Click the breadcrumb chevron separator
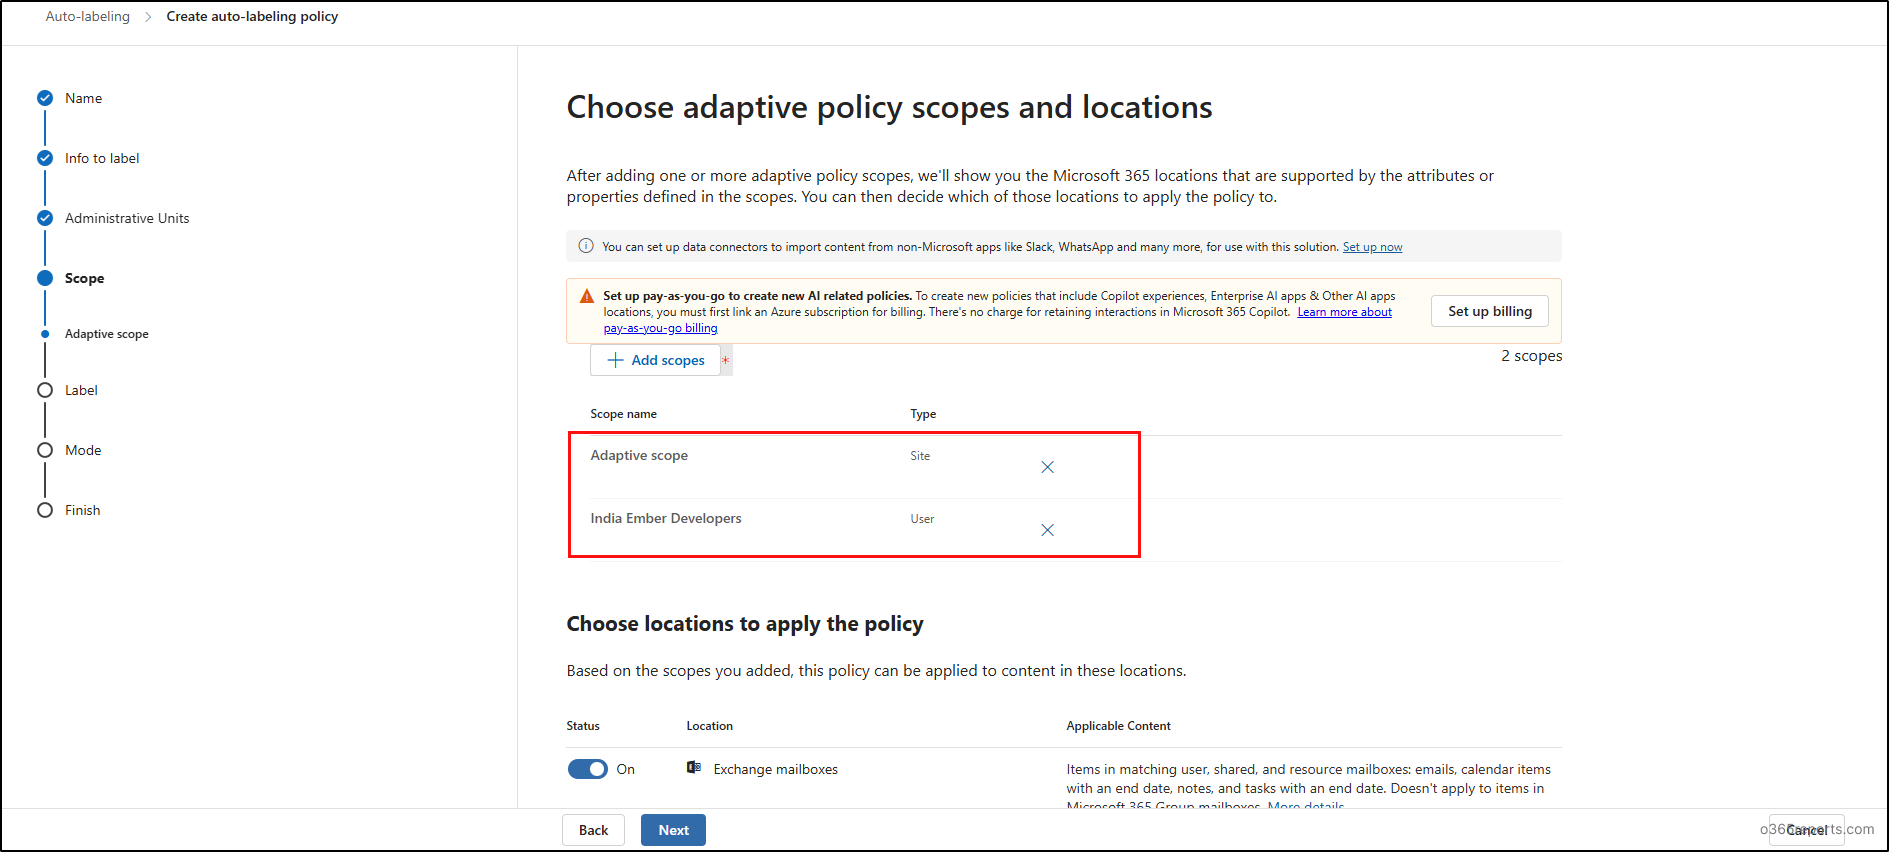 (148, 17)
